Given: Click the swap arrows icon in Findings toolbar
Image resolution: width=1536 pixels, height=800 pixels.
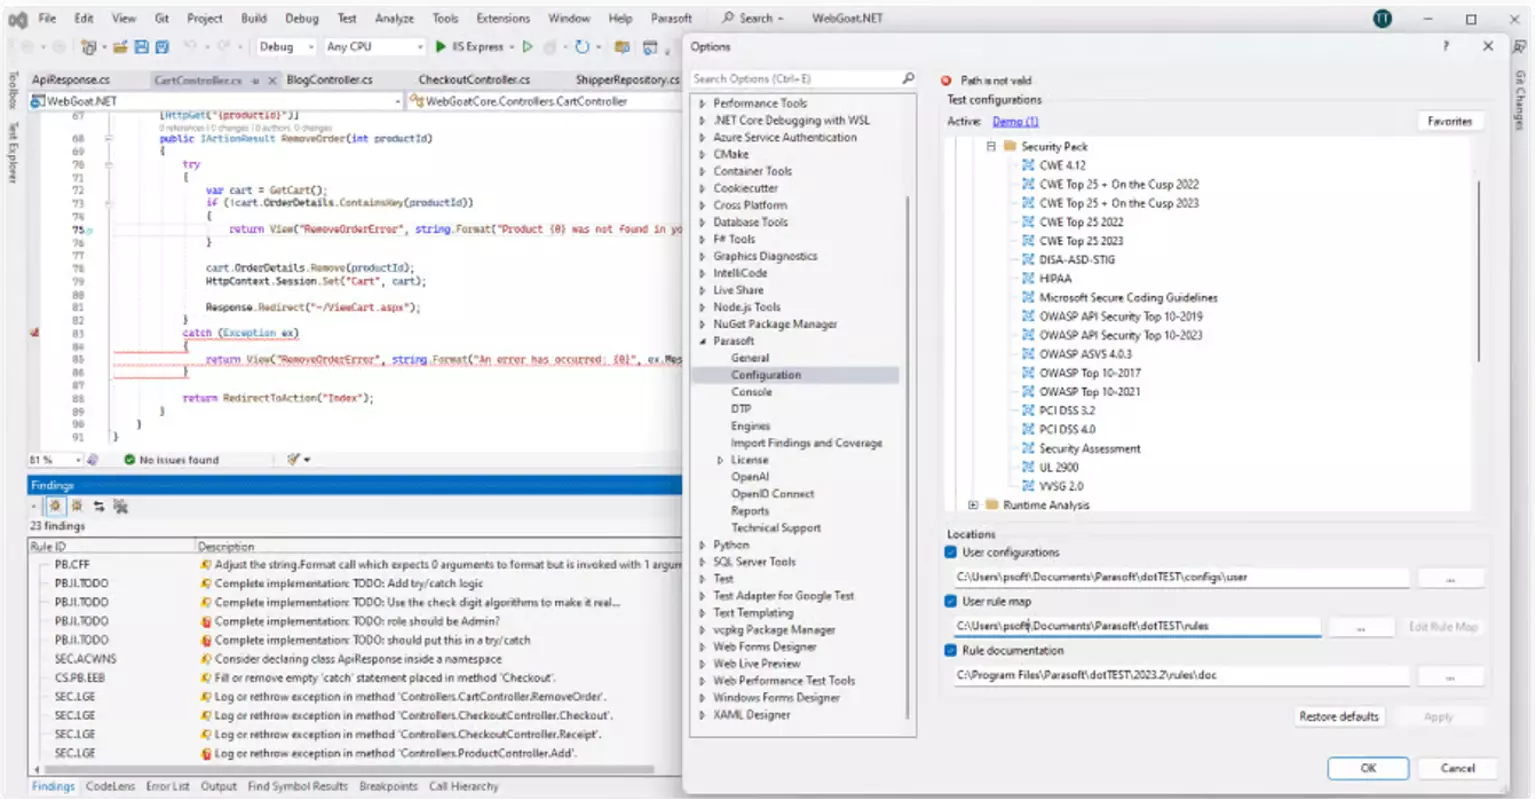Looking at the screenshot, I should click(x=99, y=506).
